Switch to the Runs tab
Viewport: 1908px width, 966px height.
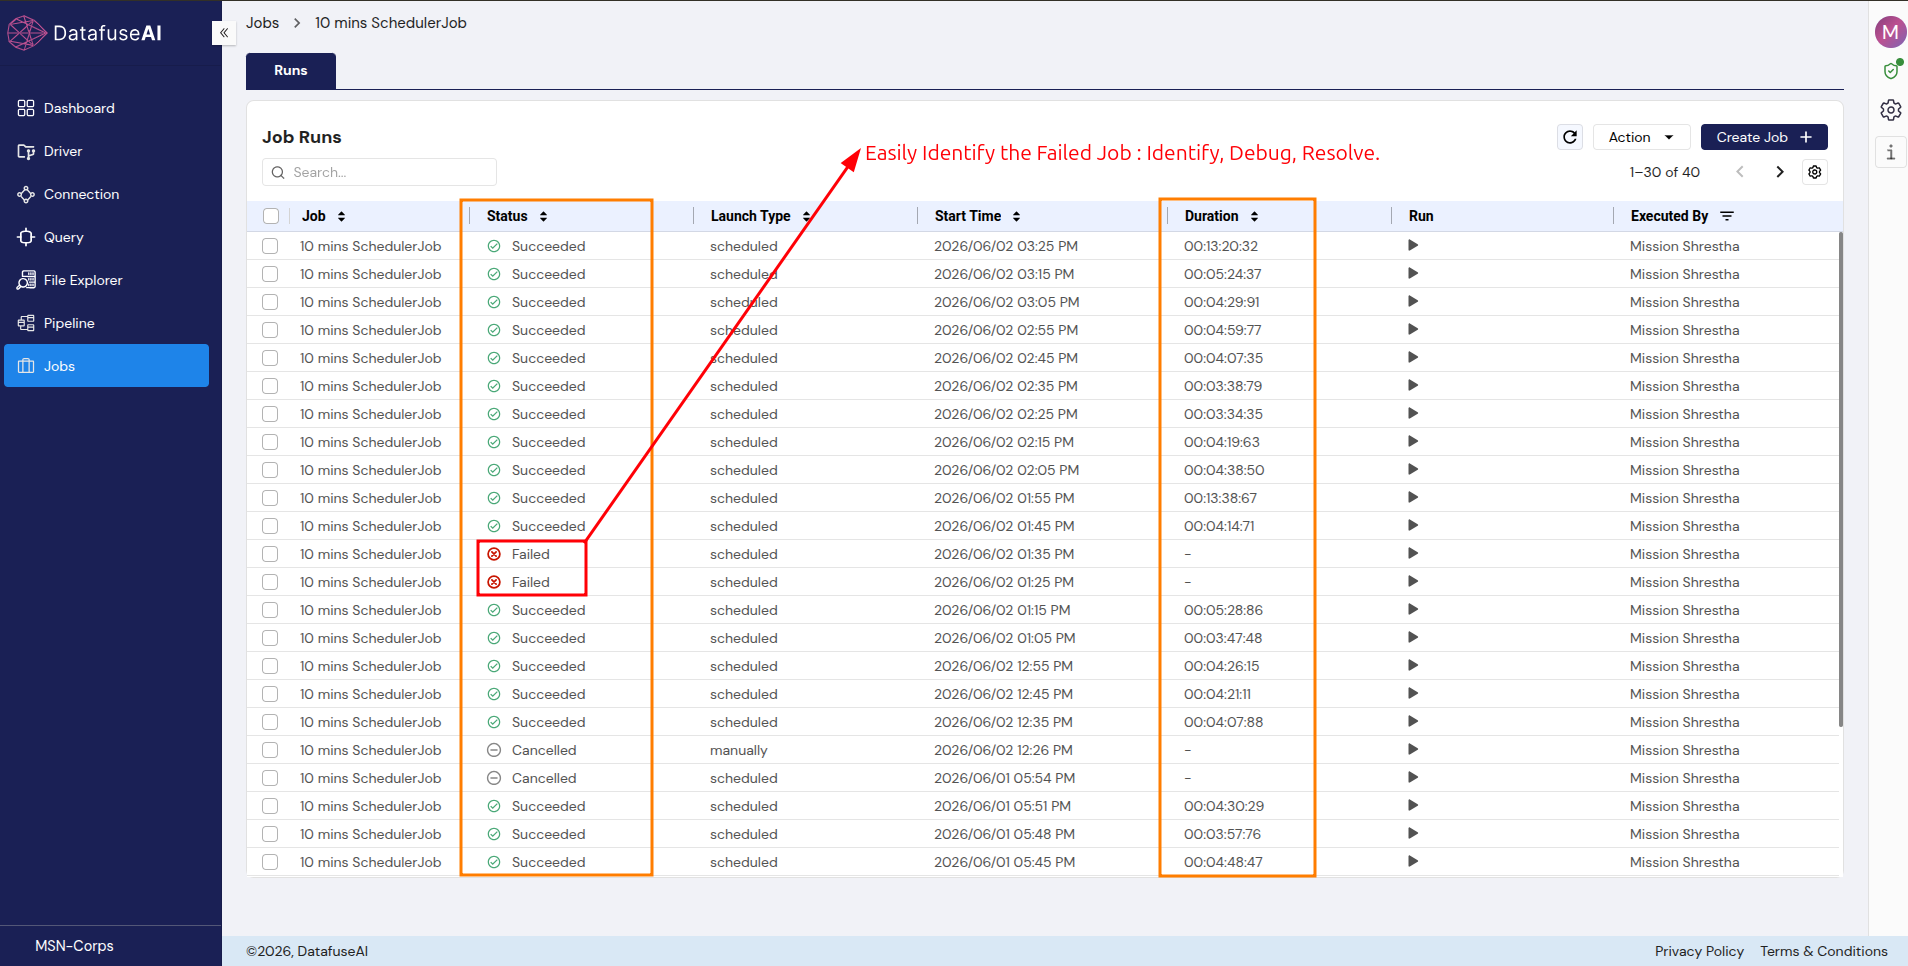pos(291,70)
